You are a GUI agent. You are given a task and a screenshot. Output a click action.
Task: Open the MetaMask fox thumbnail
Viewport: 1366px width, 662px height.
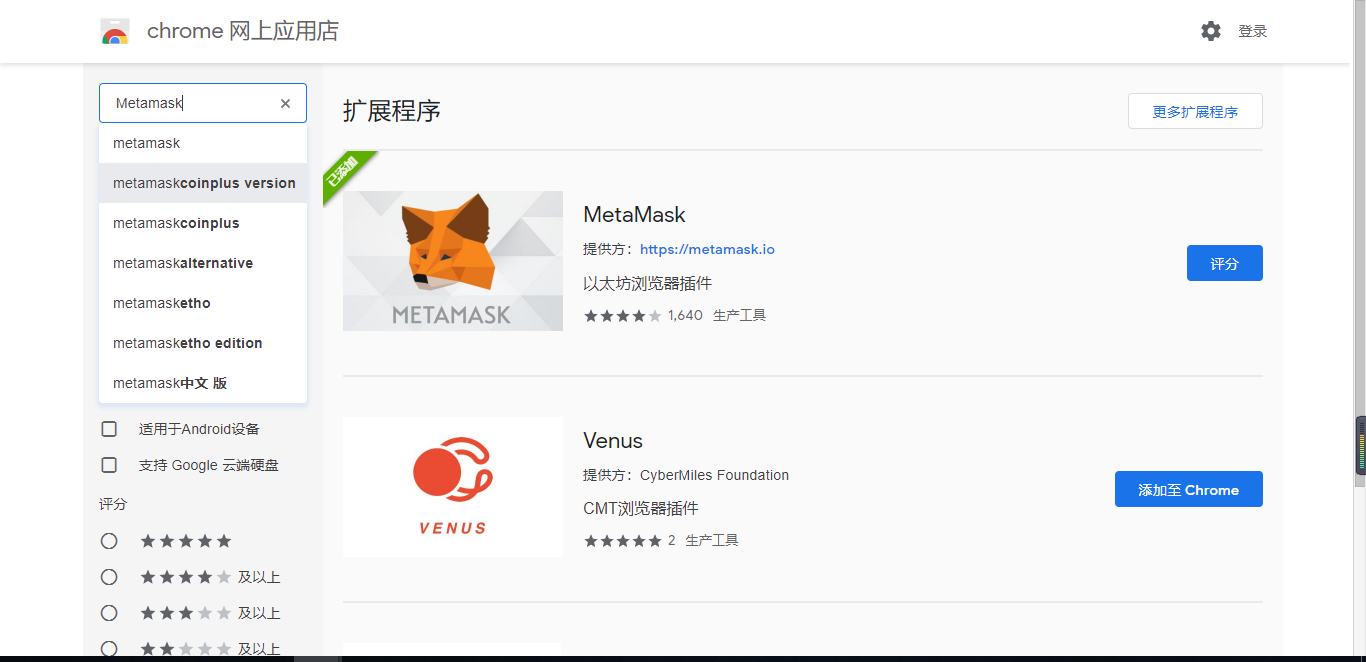tap(453, 261)
